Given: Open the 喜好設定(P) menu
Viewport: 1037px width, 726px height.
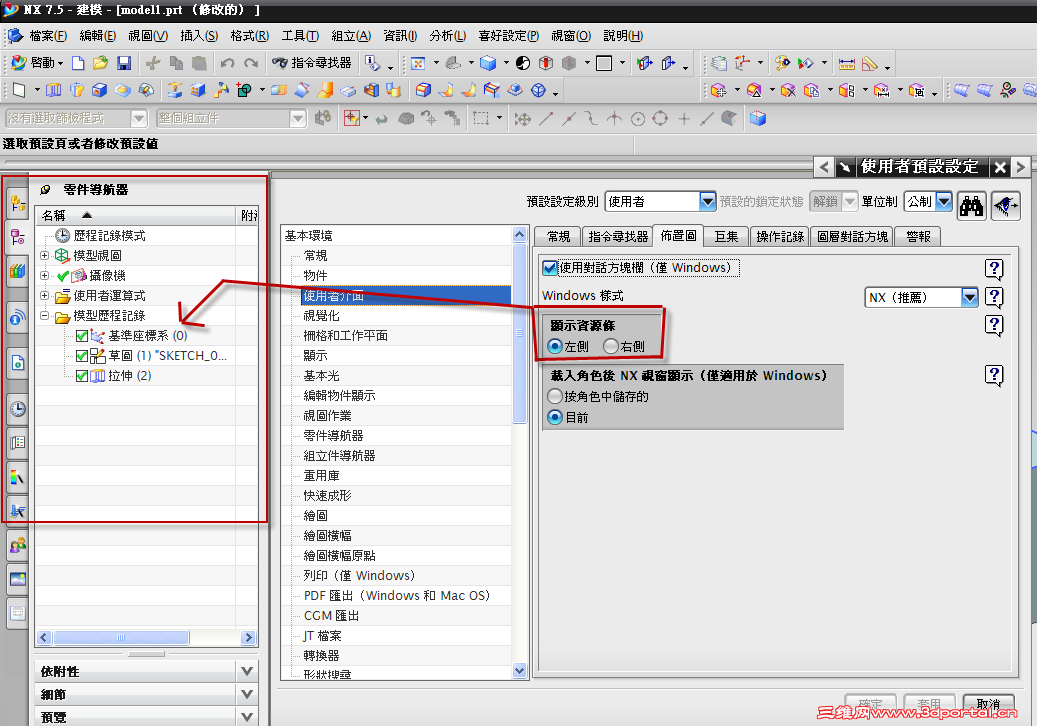Looking at the screenshot, I should (509, 36).
